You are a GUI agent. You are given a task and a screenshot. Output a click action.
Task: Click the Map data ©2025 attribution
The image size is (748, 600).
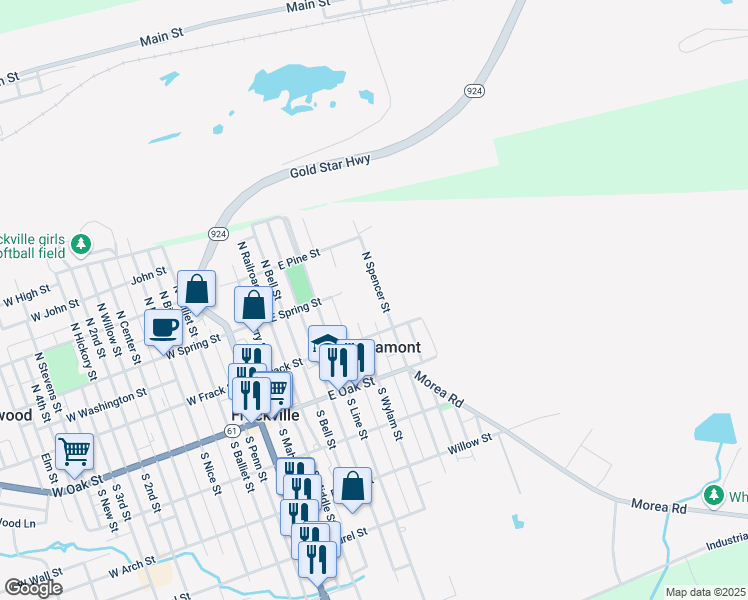click(706, 592)
